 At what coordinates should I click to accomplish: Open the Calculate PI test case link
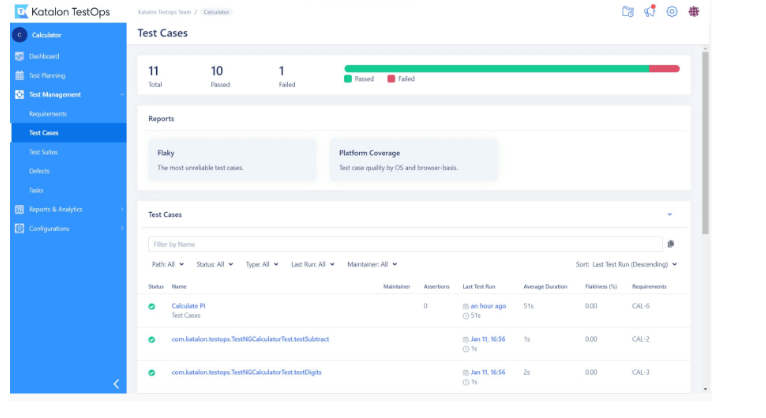click(188, 306)
